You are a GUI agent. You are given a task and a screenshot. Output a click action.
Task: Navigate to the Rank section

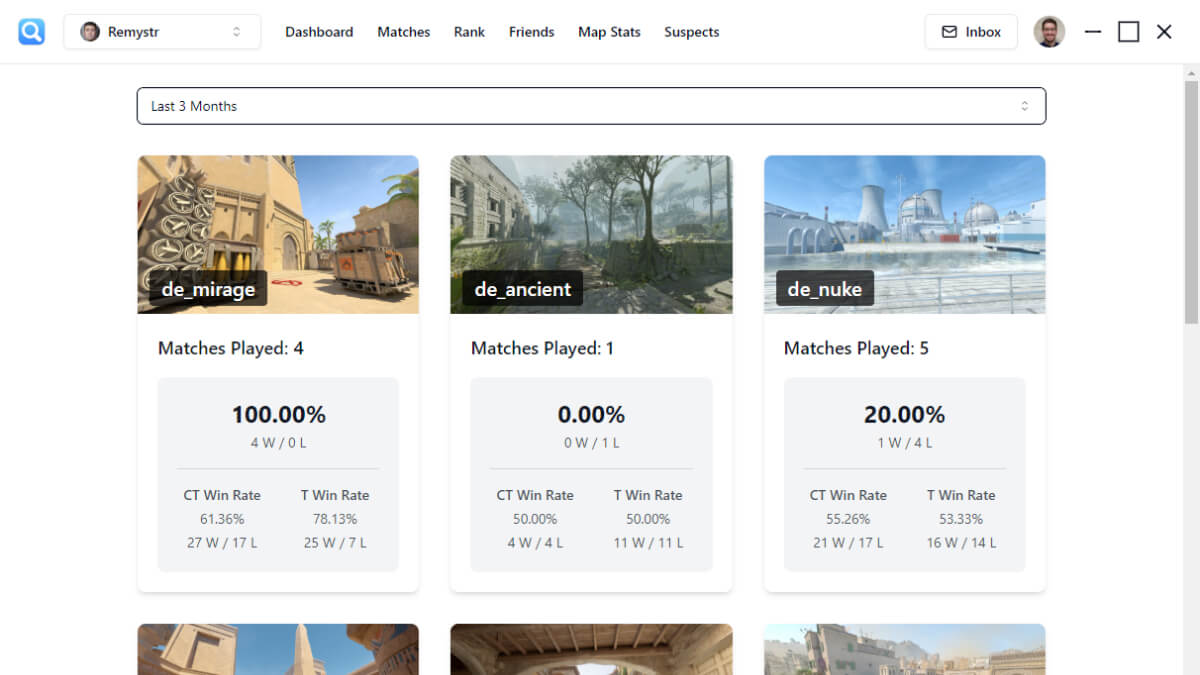pos(469,32)
